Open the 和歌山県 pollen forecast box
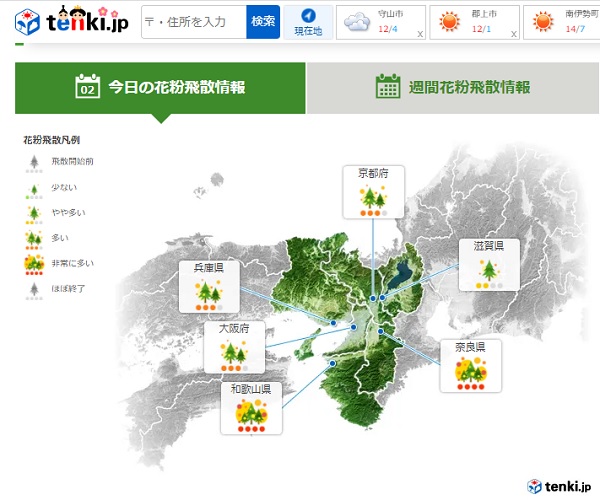 pos(251,407)
